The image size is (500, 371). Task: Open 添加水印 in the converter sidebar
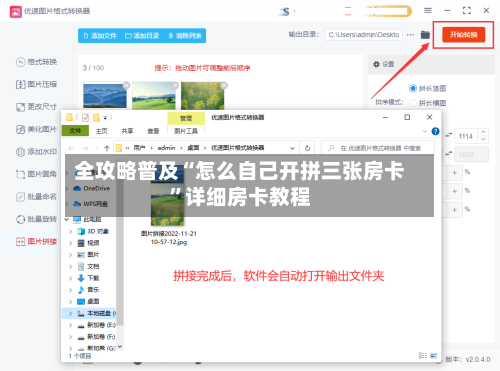click(x=37, y=152)
